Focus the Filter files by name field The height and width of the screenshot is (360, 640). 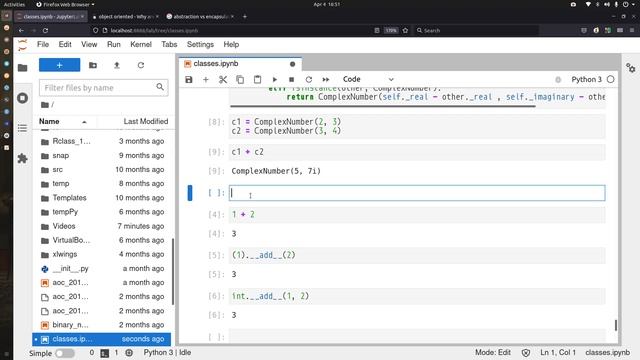pos(104,88)
